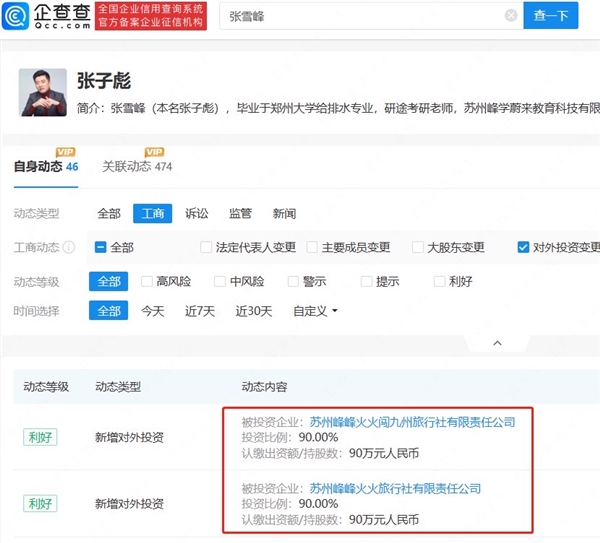Click the VIP badge above 关联动态

point(154,152)
